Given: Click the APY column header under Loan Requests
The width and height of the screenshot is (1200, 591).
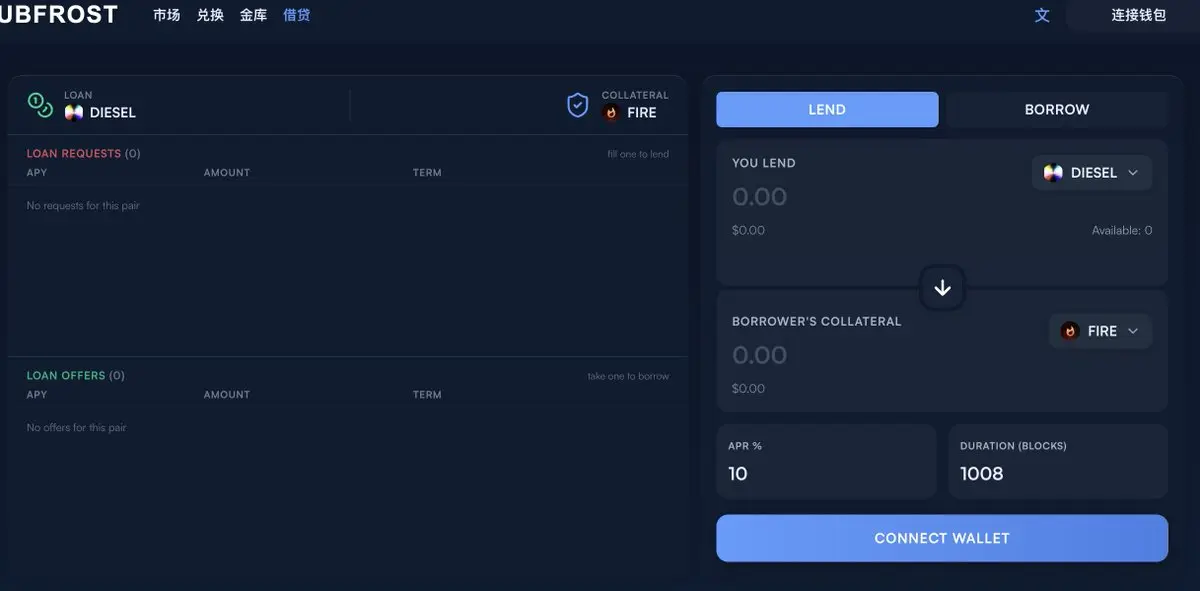Looking at the screenshot, I should click(37, 173).
